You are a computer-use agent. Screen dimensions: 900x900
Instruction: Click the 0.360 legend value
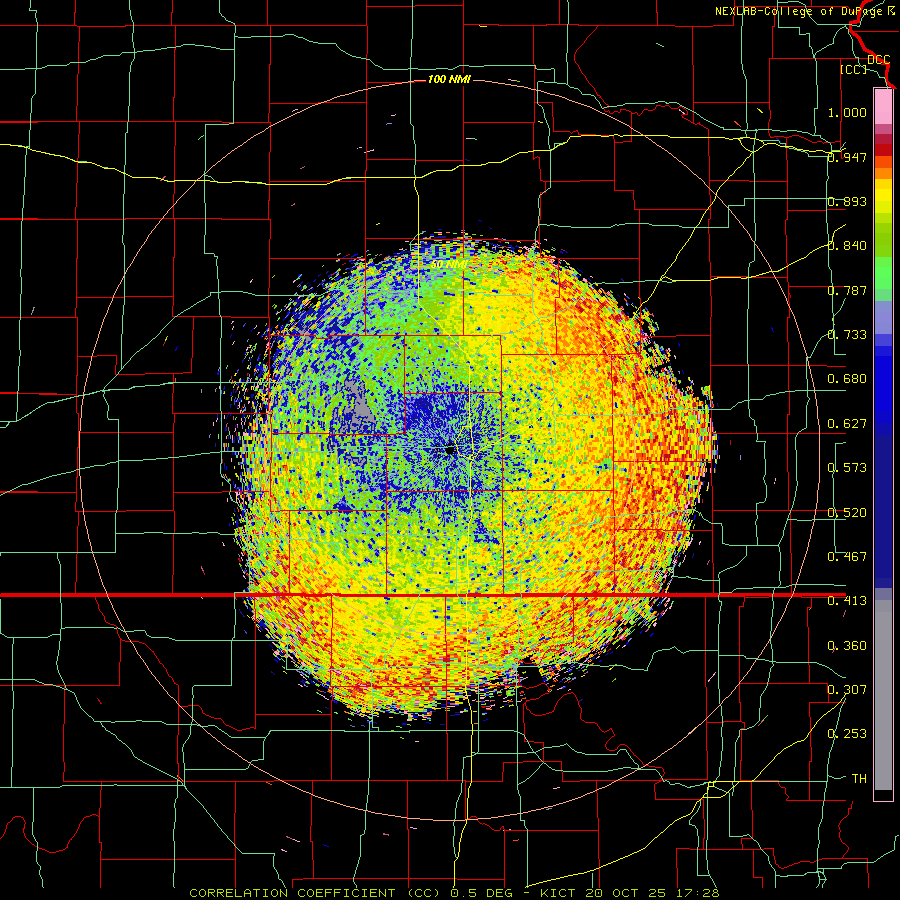tap(847, 646)
